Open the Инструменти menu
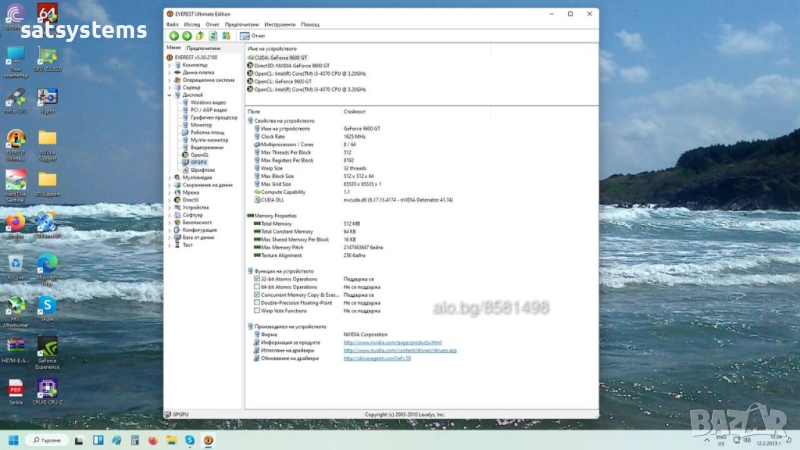 (x=280, y=23)
